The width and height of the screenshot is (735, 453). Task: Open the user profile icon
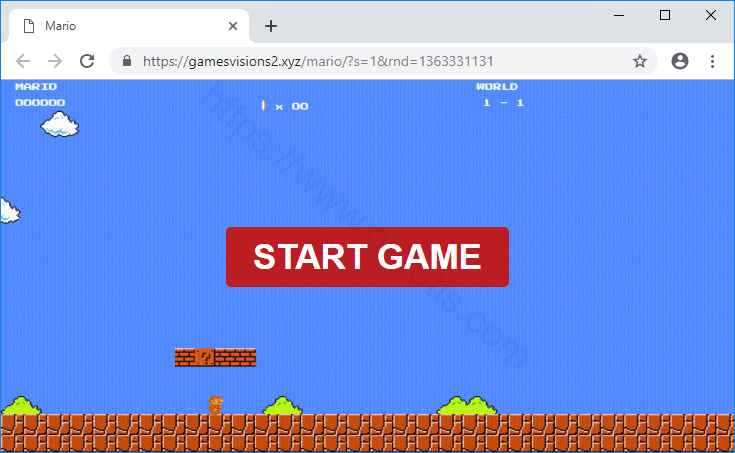680,61
